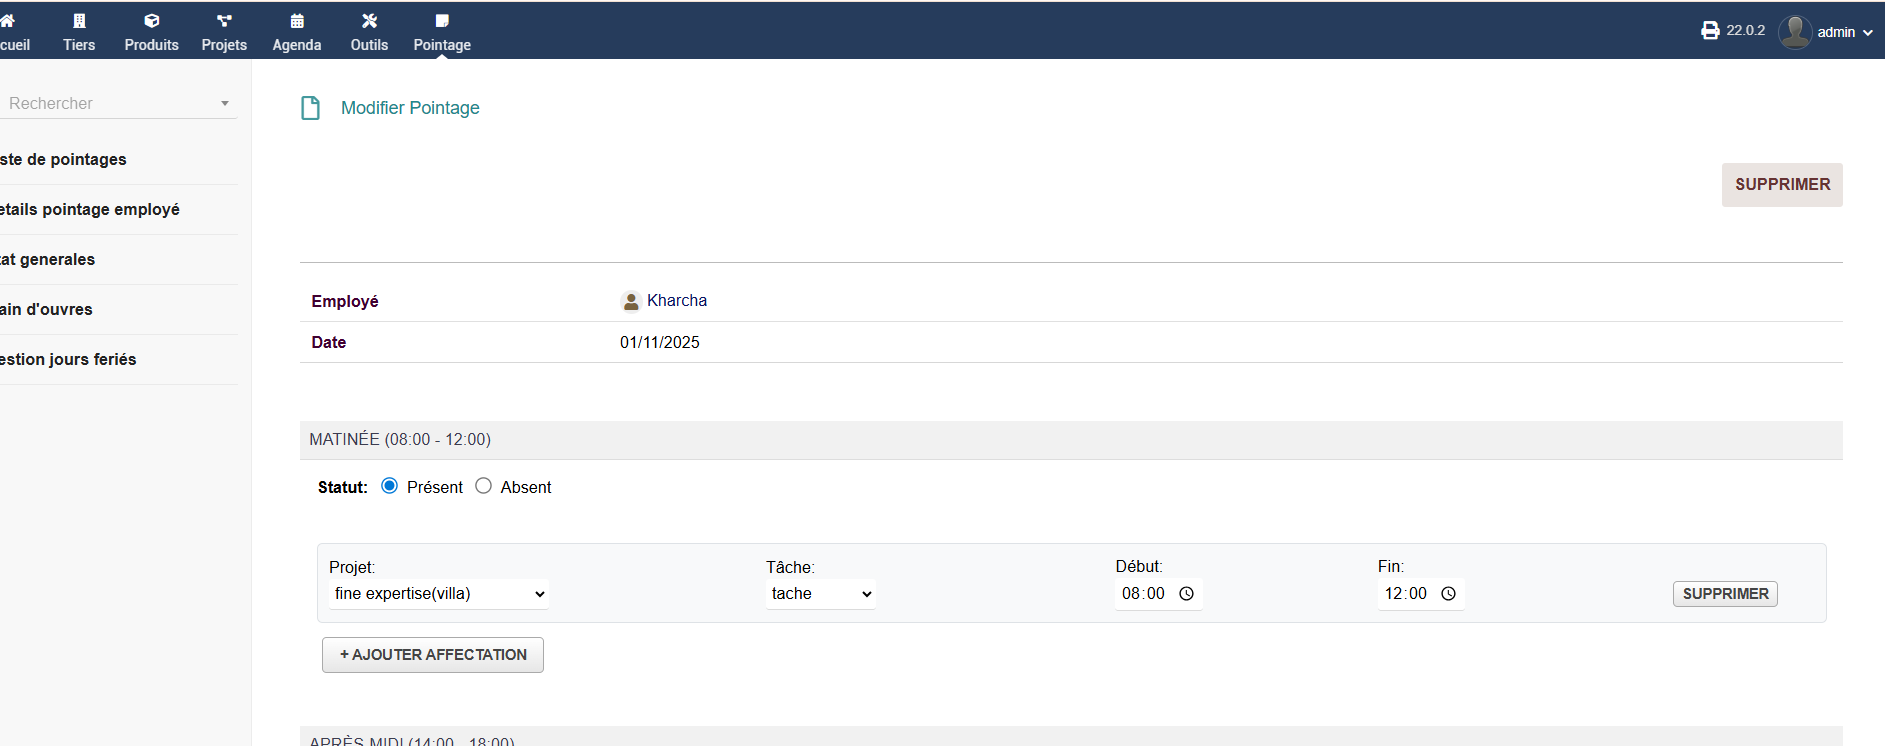
Task: Open the Agenda calendar icon
Action: 297,21
